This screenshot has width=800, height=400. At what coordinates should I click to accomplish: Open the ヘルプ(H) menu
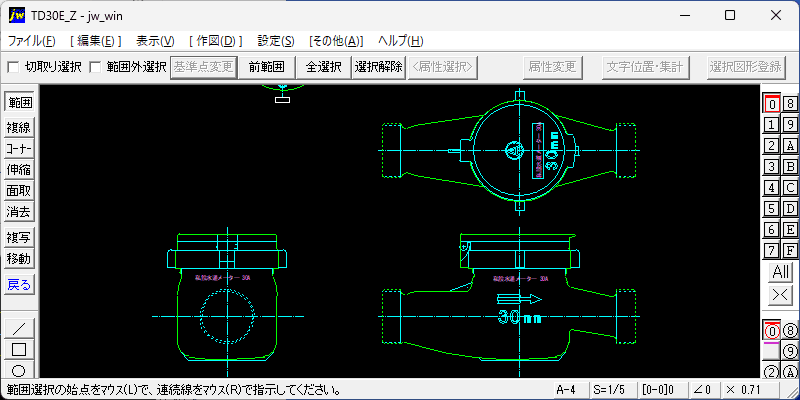point(401,41)
